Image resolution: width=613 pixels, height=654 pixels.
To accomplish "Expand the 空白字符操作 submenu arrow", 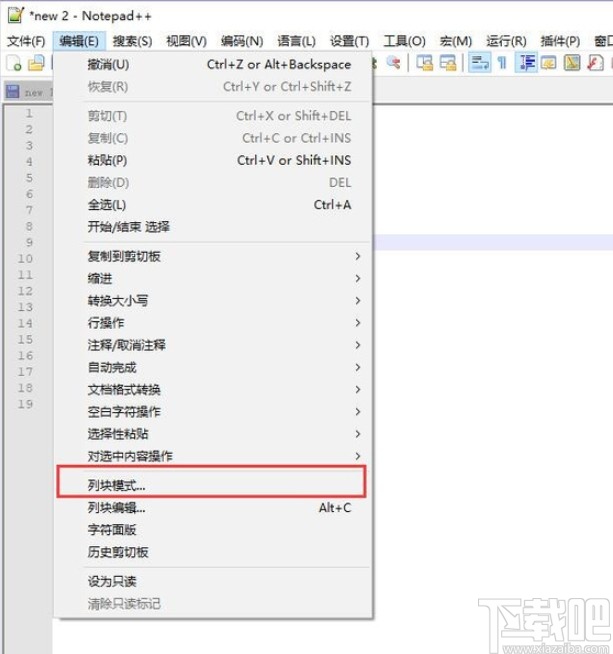I will (x=358, y=411).
